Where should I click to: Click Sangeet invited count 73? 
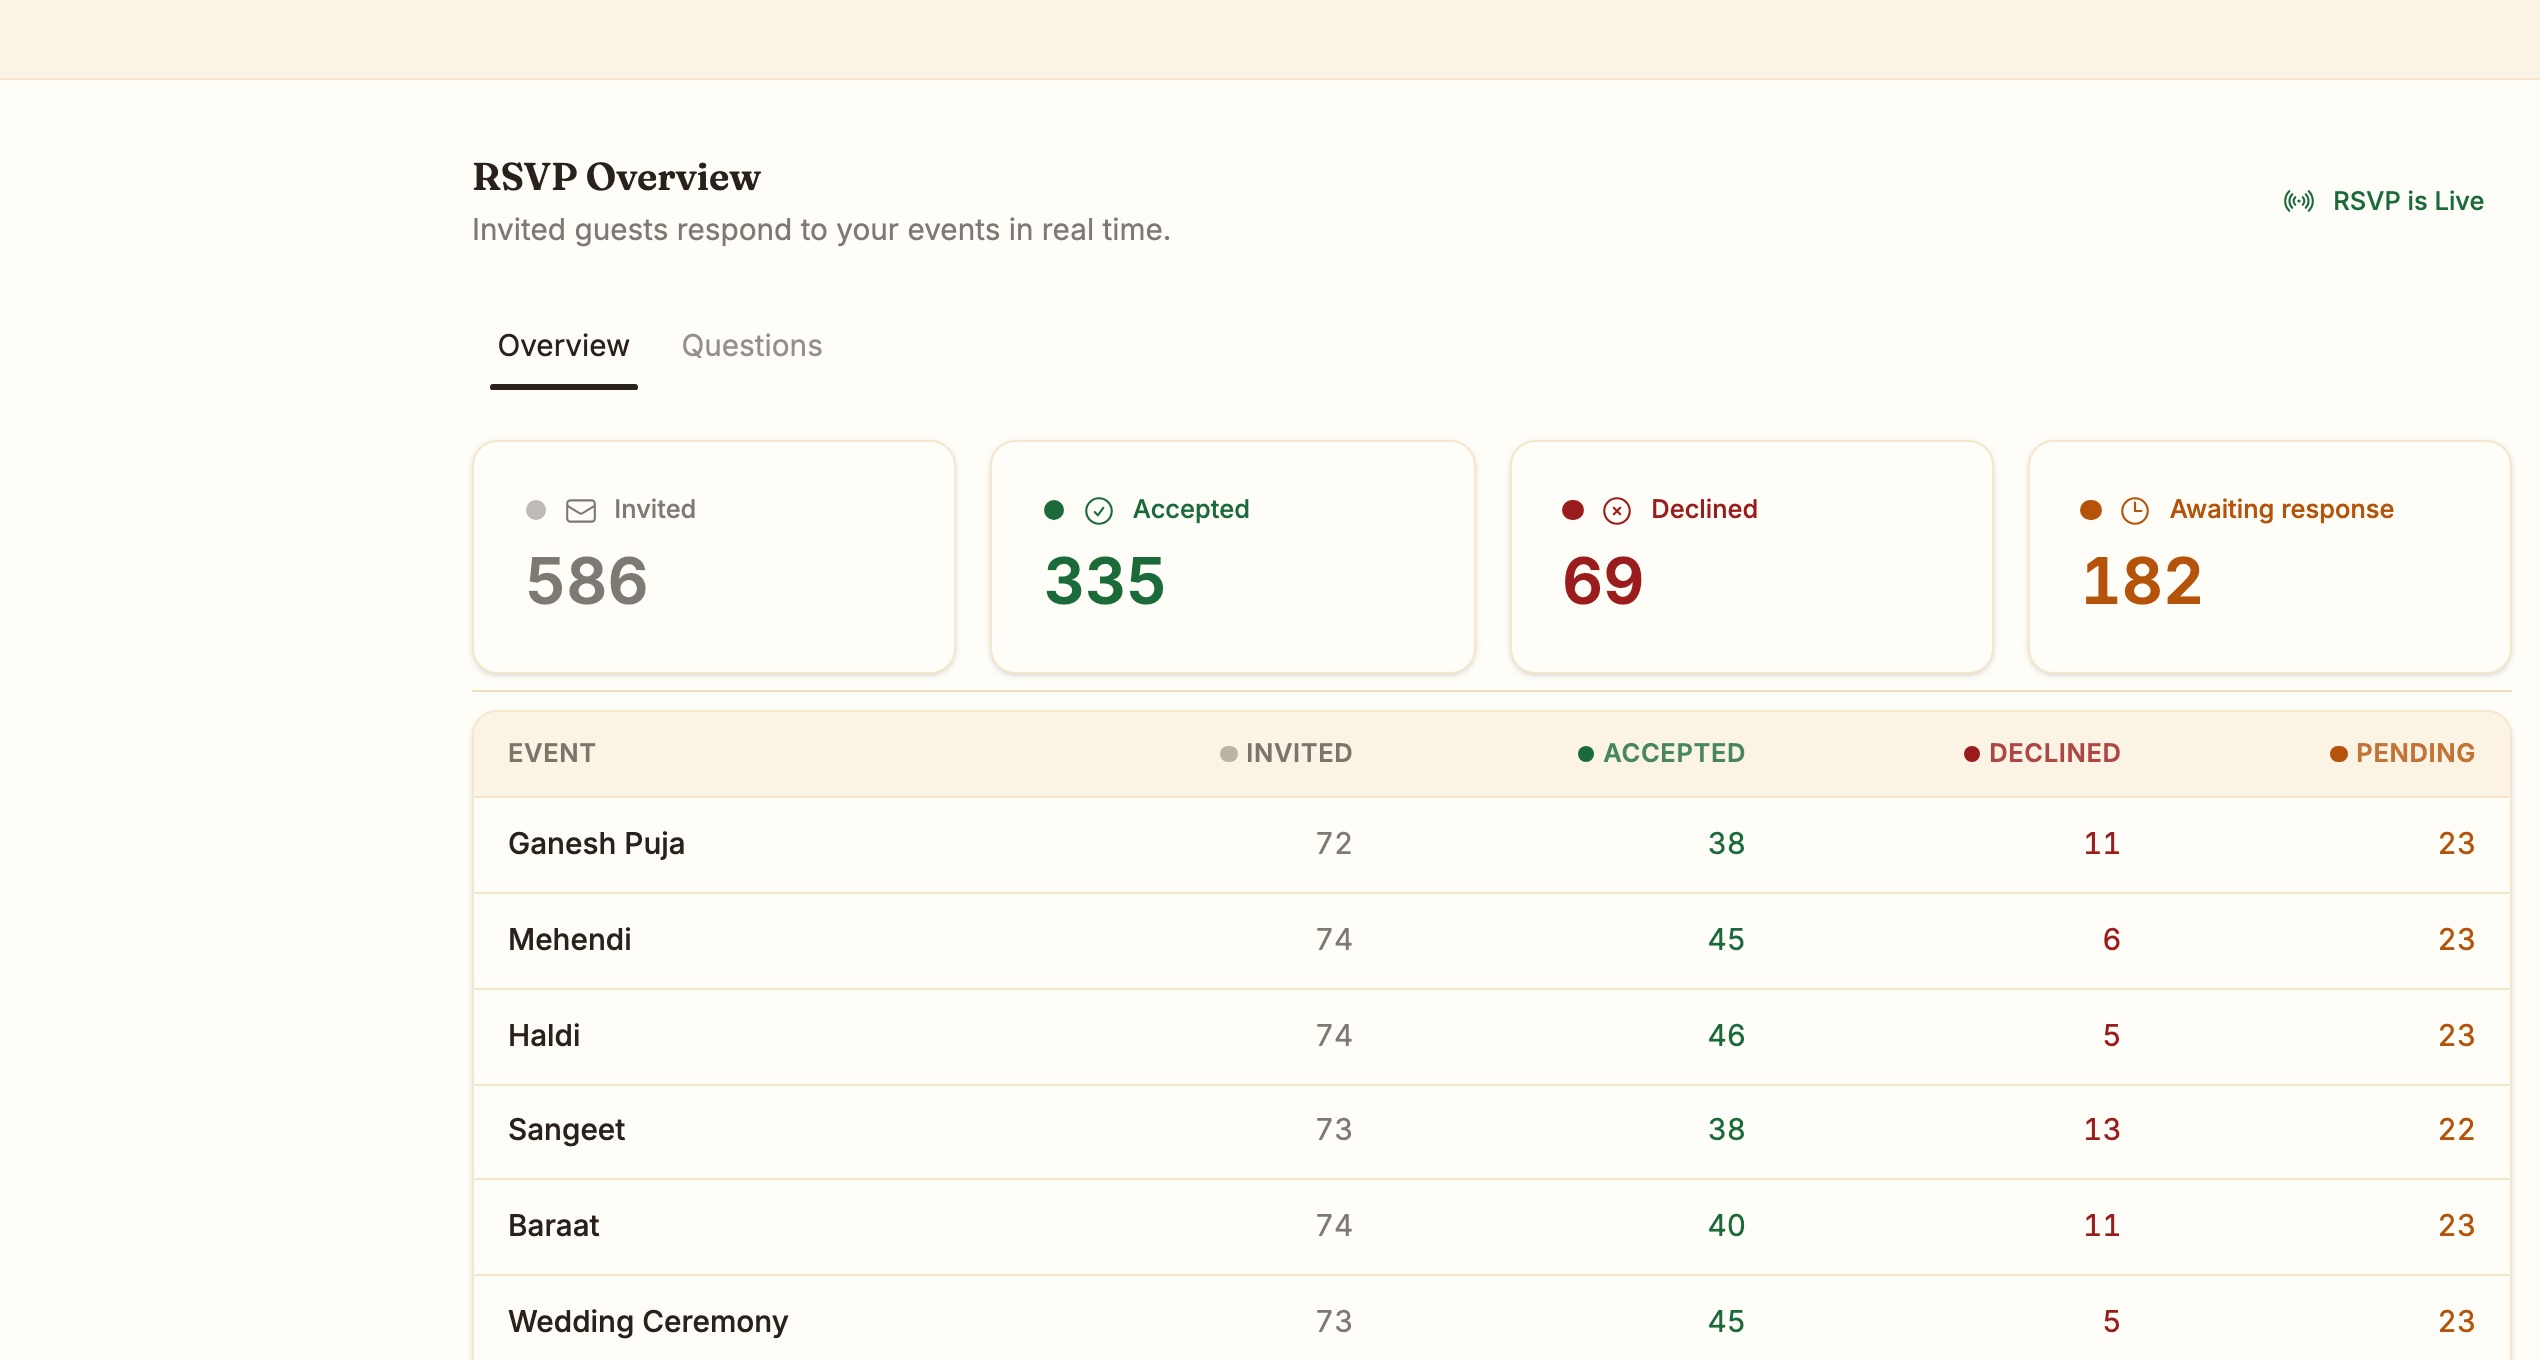tap(1334, 1130)
